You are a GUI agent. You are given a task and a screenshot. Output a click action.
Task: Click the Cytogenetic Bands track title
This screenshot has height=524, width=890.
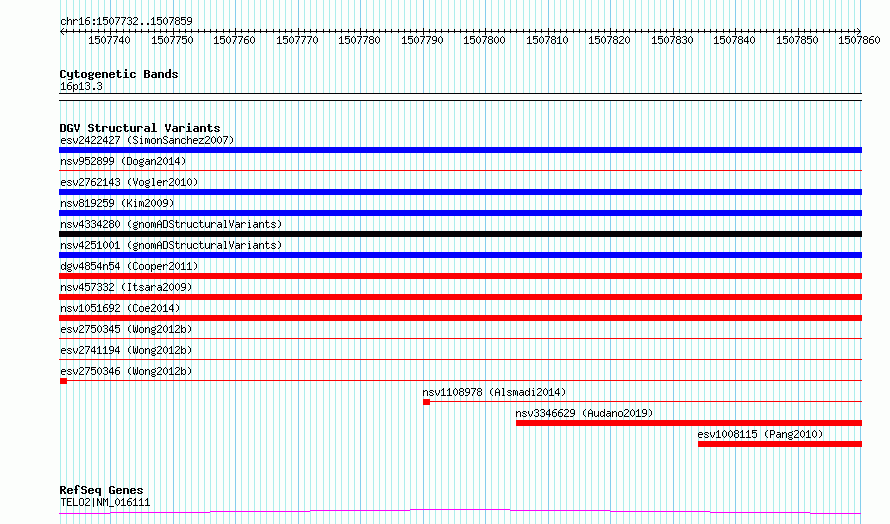[119, 74]
